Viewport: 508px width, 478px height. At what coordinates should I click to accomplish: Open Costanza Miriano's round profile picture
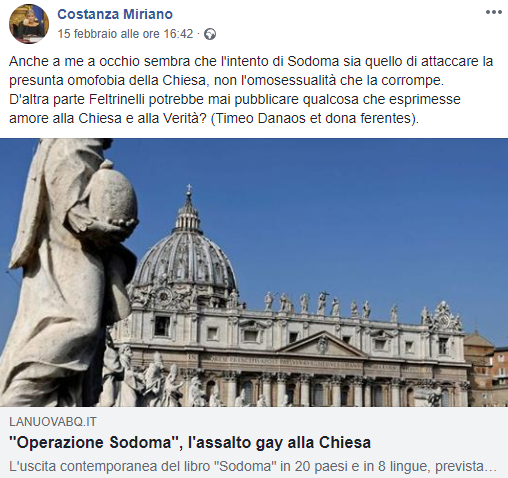(x=29, y=24)
